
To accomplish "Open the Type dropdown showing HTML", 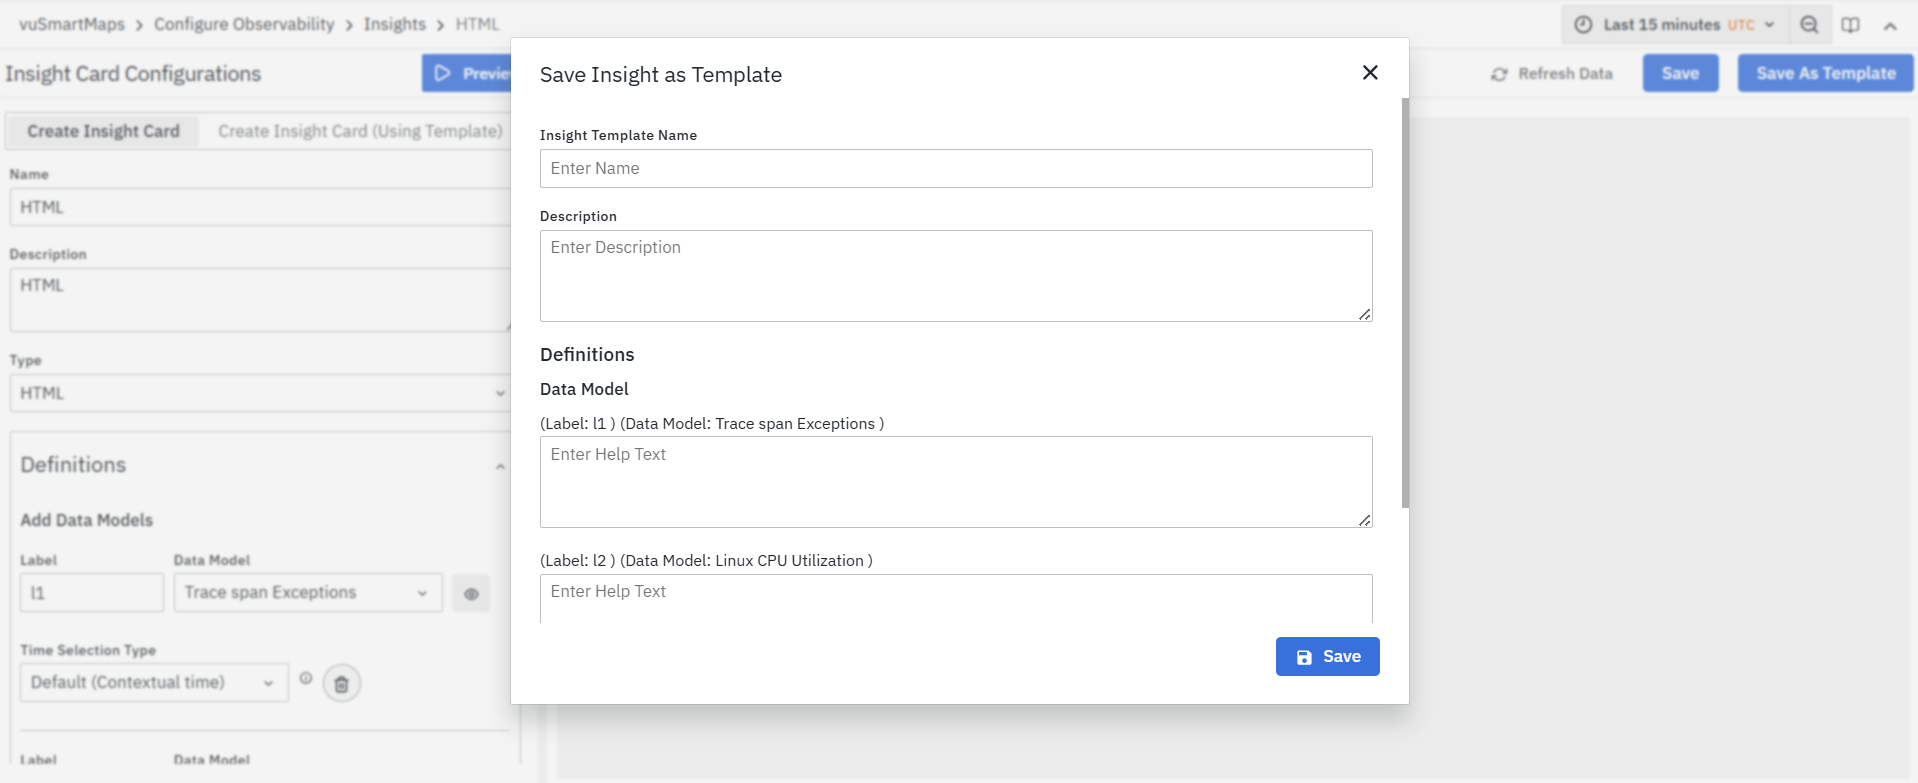I will pos(260,393).
